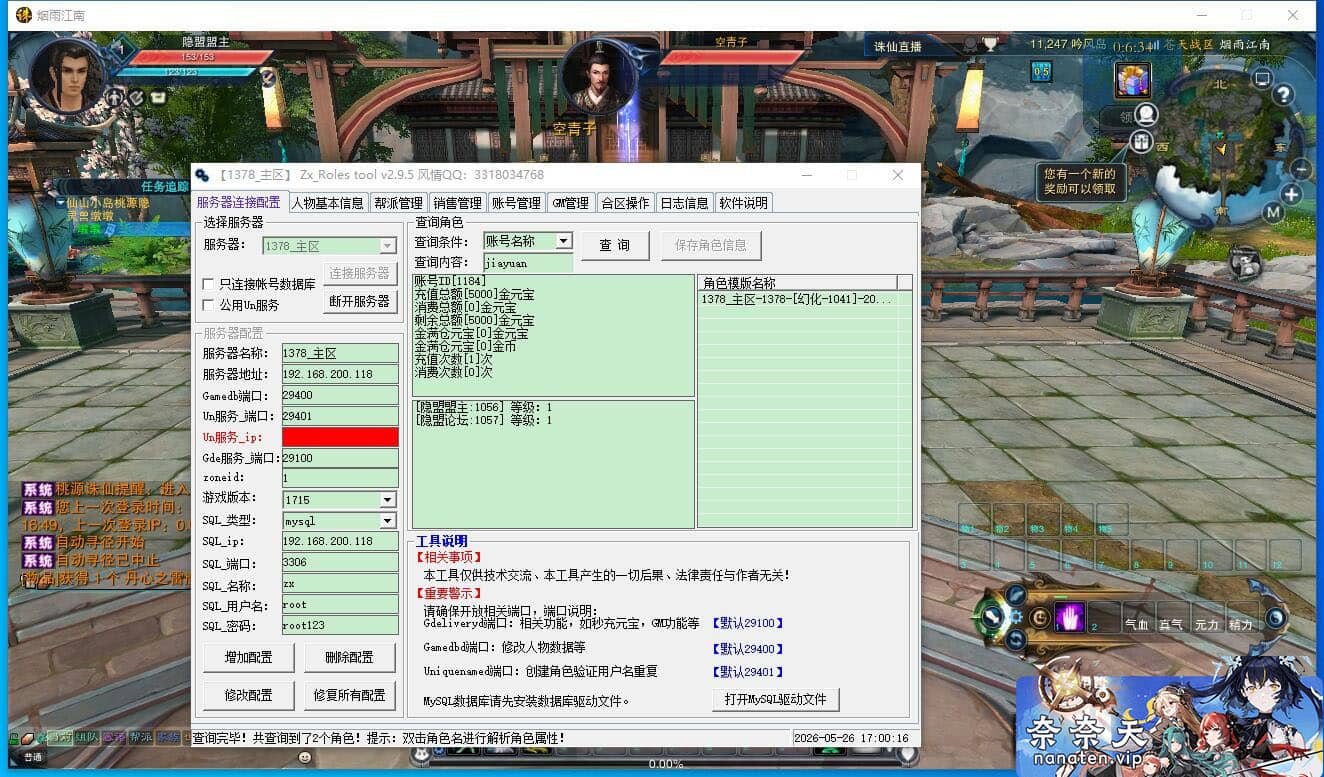Expand the 游戏版本 dropdown showing 1715

(387, 499)
